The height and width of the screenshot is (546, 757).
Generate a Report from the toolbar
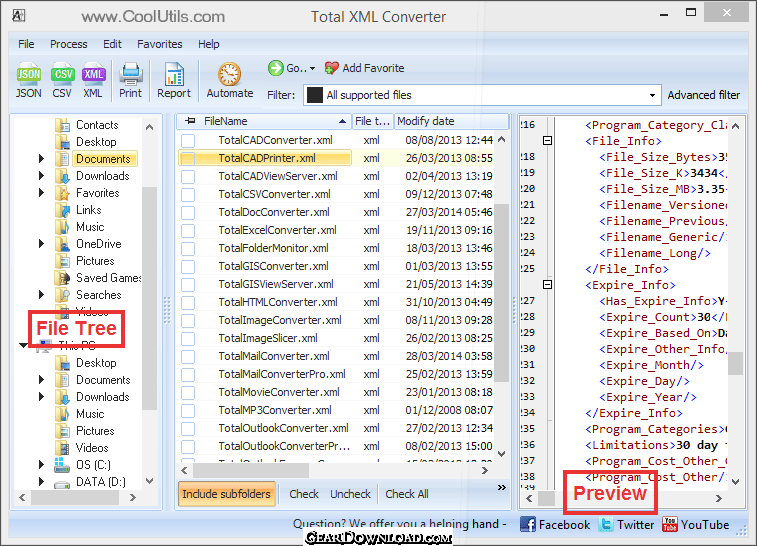174,74
